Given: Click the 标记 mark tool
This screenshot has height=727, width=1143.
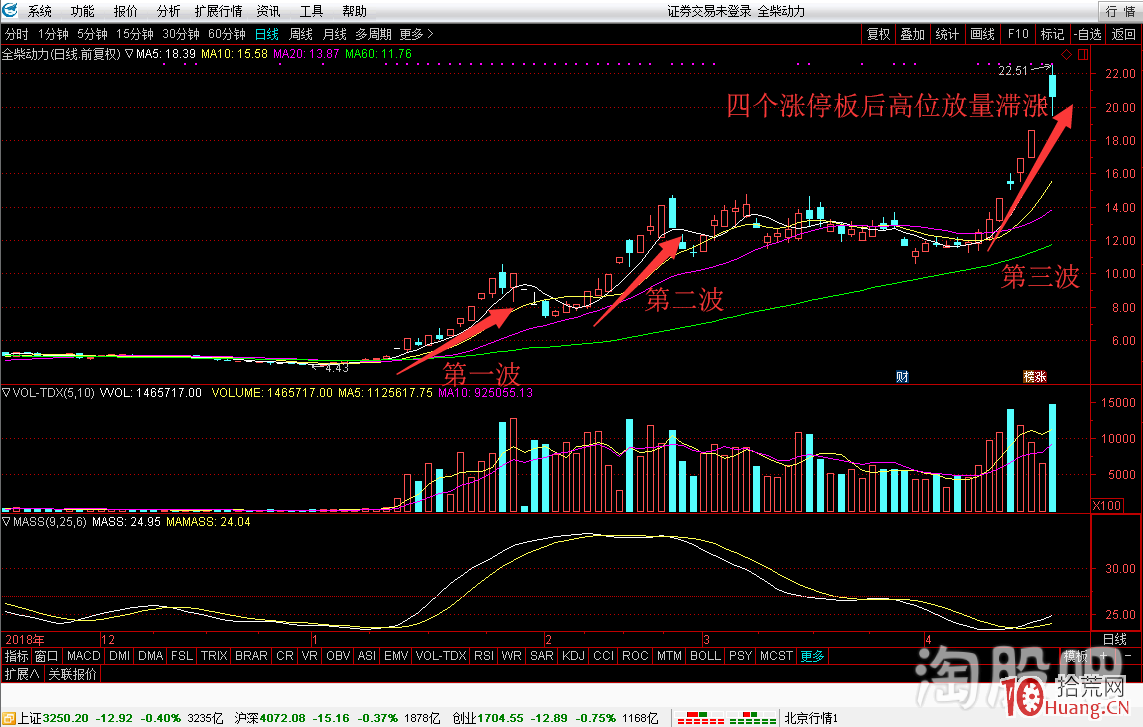Looking at the screenshot, I should click(1052, 34).
